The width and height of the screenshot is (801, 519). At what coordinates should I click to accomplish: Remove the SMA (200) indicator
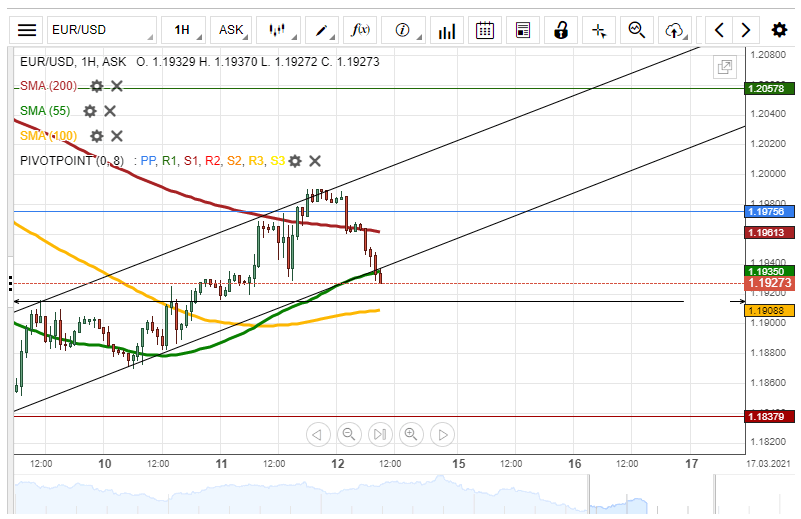click(117, 86)
